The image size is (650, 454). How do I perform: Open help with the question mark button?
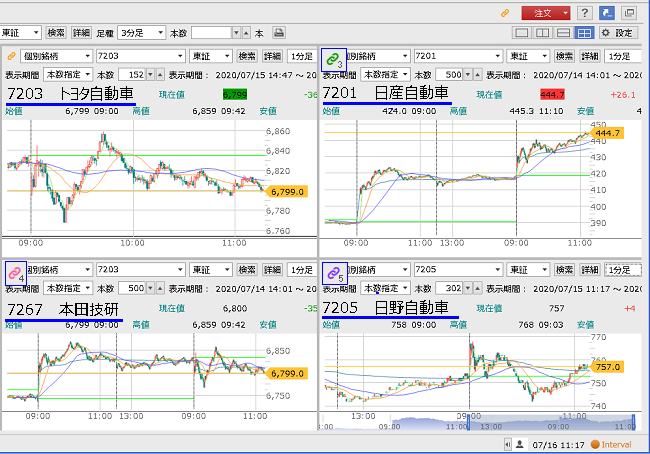585,13
